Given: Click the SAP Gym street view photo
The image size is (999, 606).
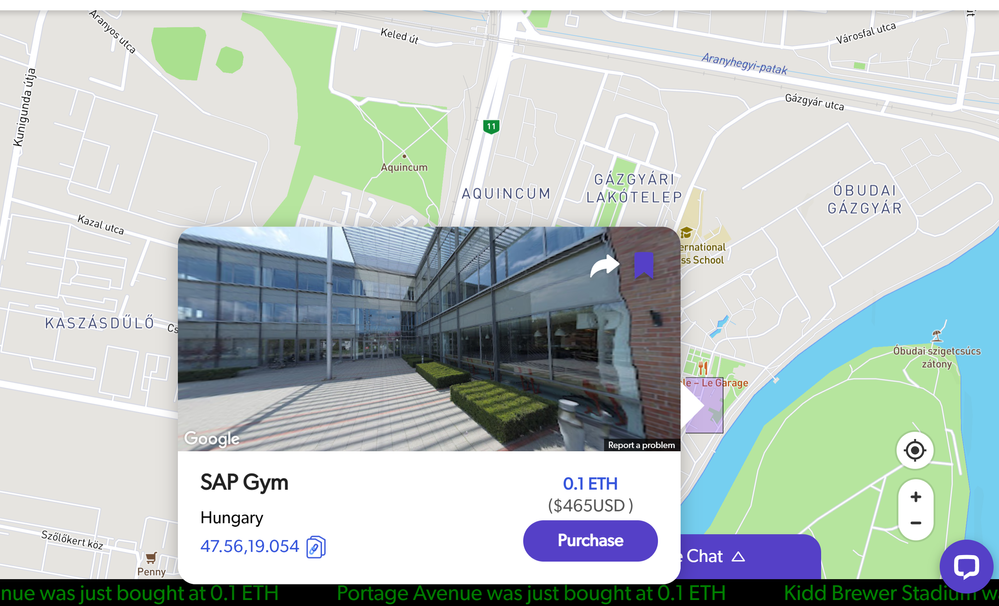Looking at the screenshot, I should (x=429, y=339).
